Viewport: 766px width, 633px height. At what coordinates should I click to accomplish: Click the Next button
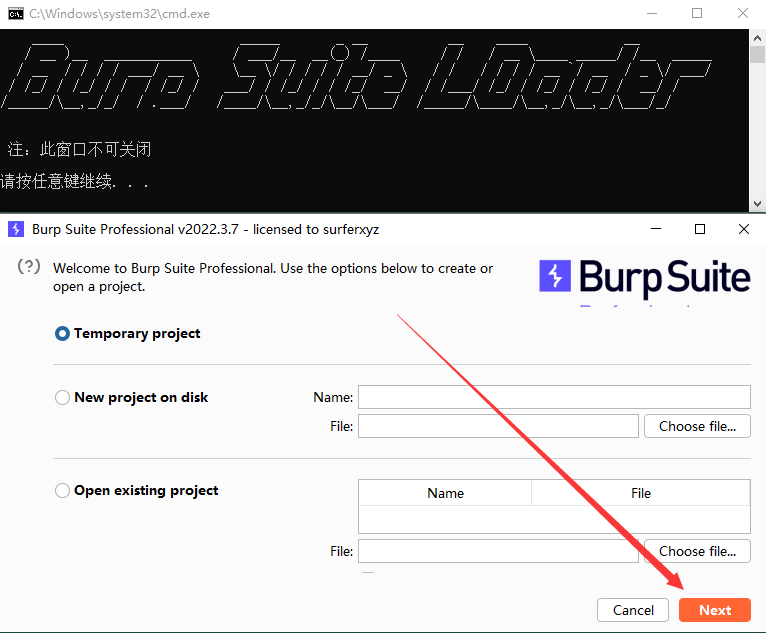point(714,610)
